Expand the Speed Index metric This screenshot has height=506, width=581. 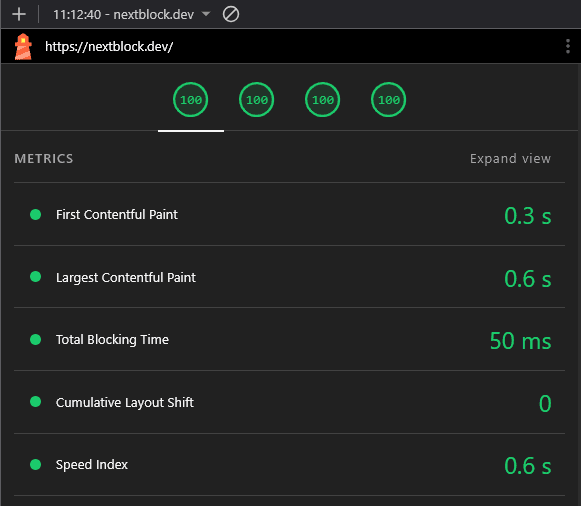coord(289,465)
